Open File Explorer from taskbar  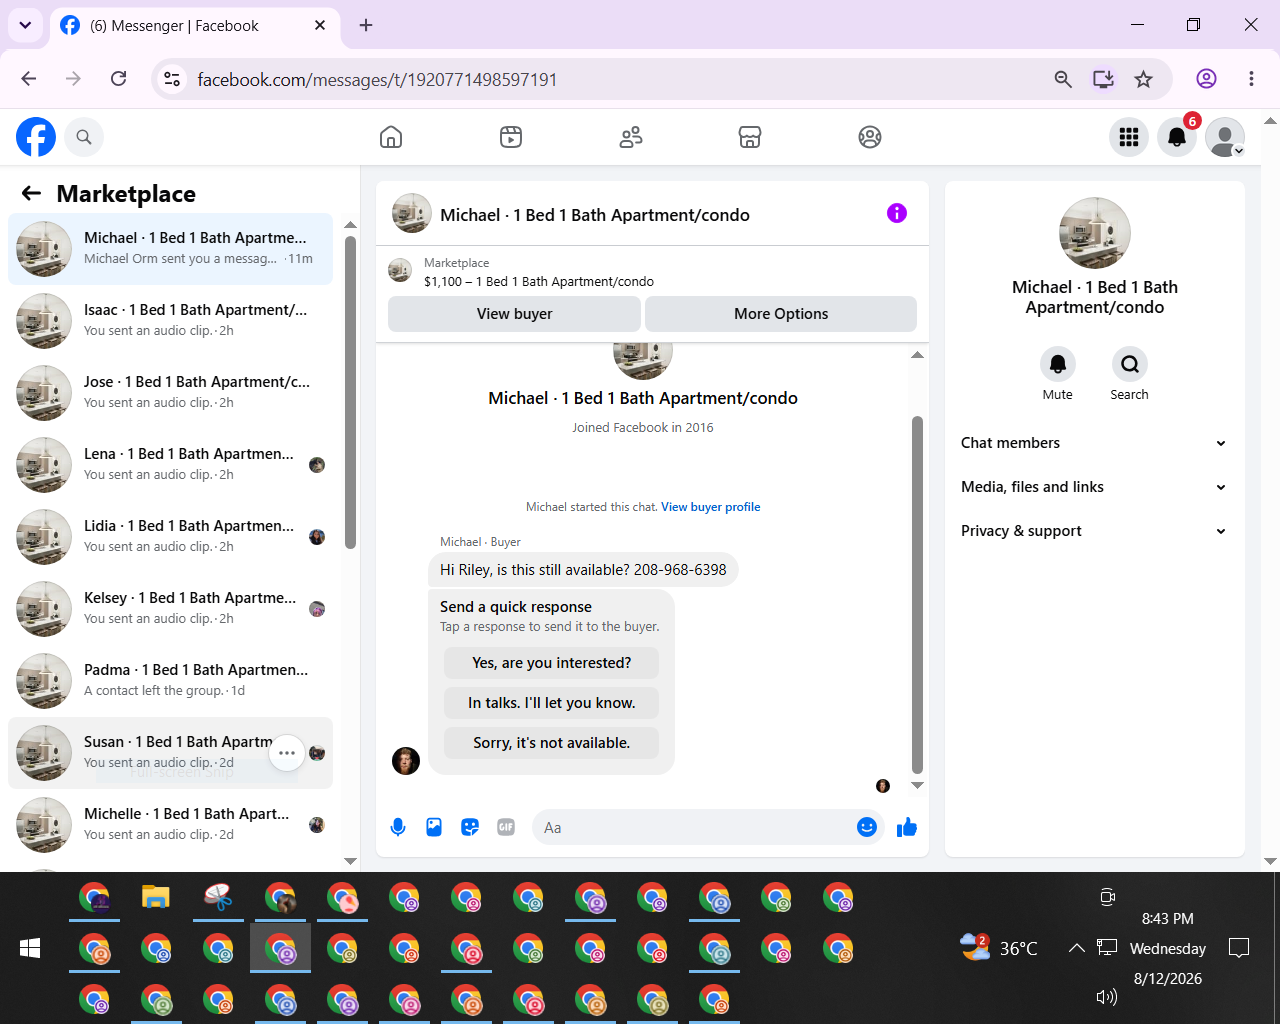(x=156, y=897)
